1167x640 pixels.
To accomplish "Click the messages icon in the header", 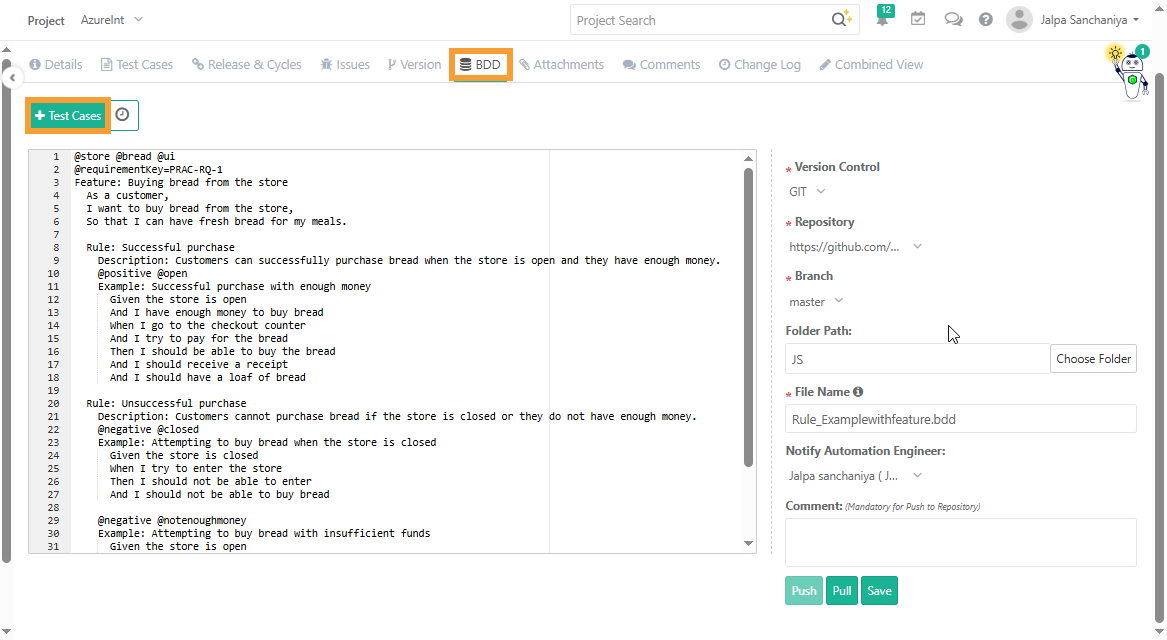I will coord(952,18).
